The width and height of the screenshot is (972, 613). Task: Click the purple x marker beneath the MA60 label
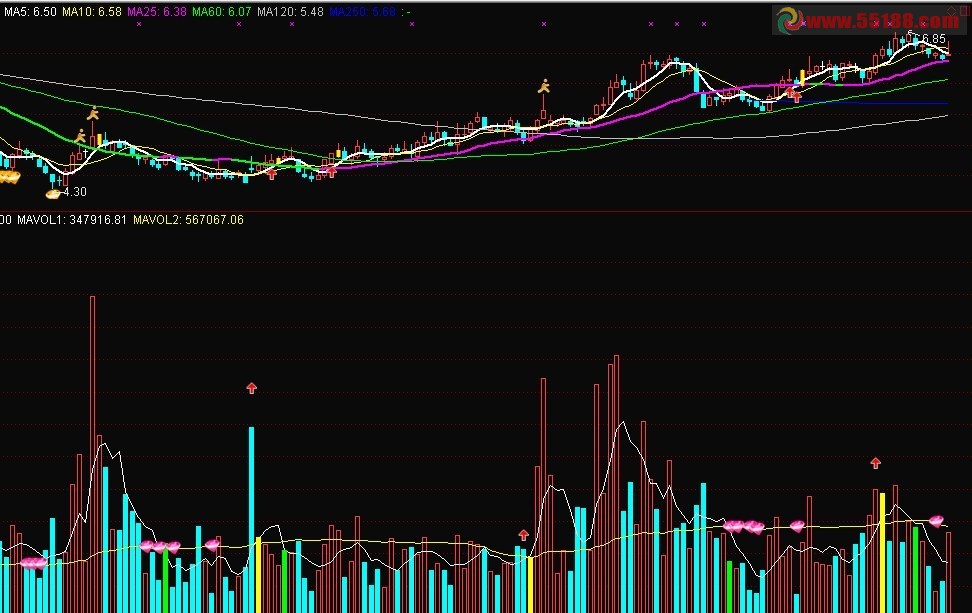239,24
